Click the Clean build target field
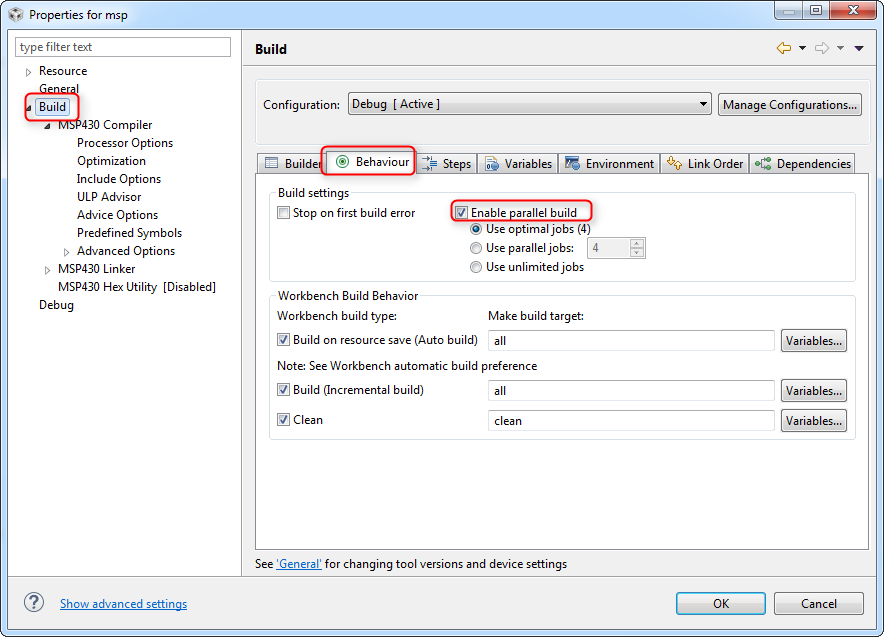 pos(631,421)
